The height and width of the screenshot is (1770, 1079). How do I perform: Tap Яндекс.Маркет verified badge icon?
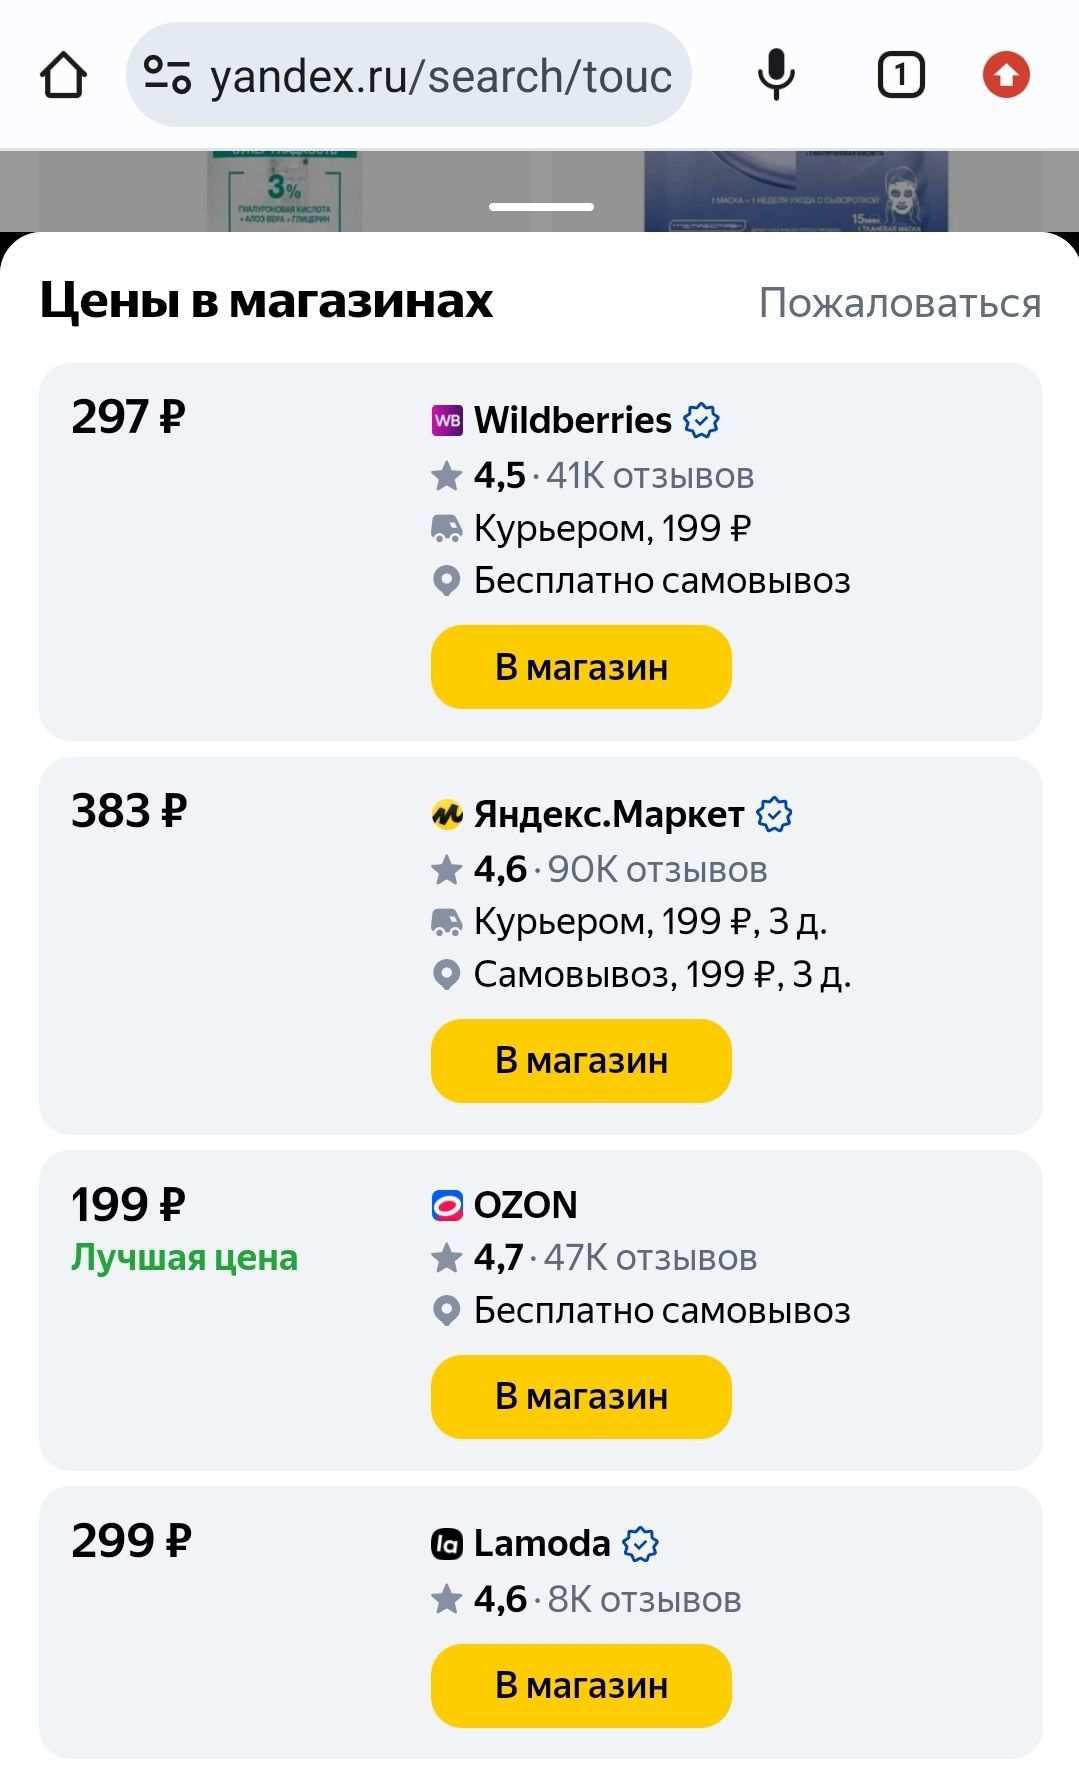tap(774, 815)
